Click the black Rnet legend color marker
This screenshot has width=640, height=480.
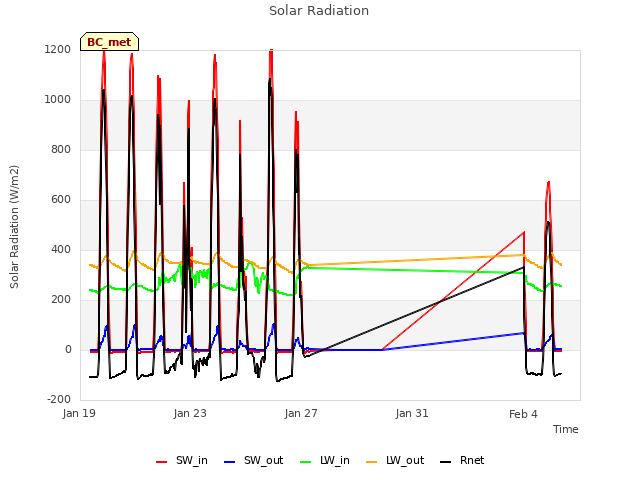click(446, 462)
